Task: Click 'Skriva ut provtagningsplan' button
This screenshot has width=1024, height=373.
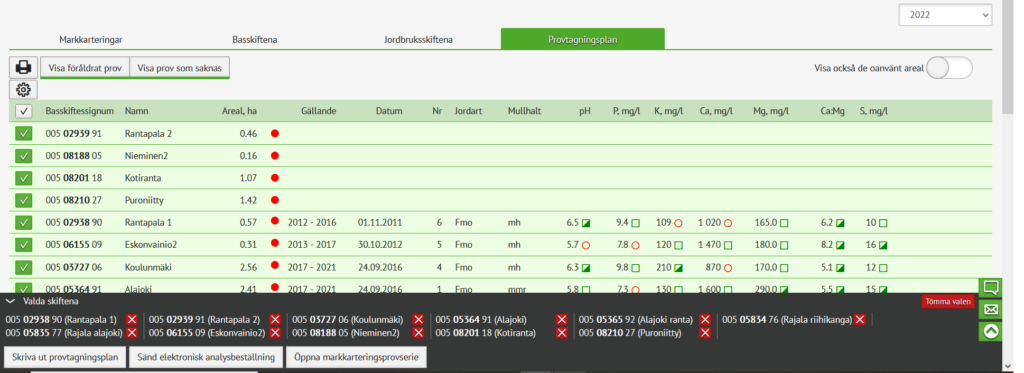Action: pyautogui.click(x=65, y=357)
